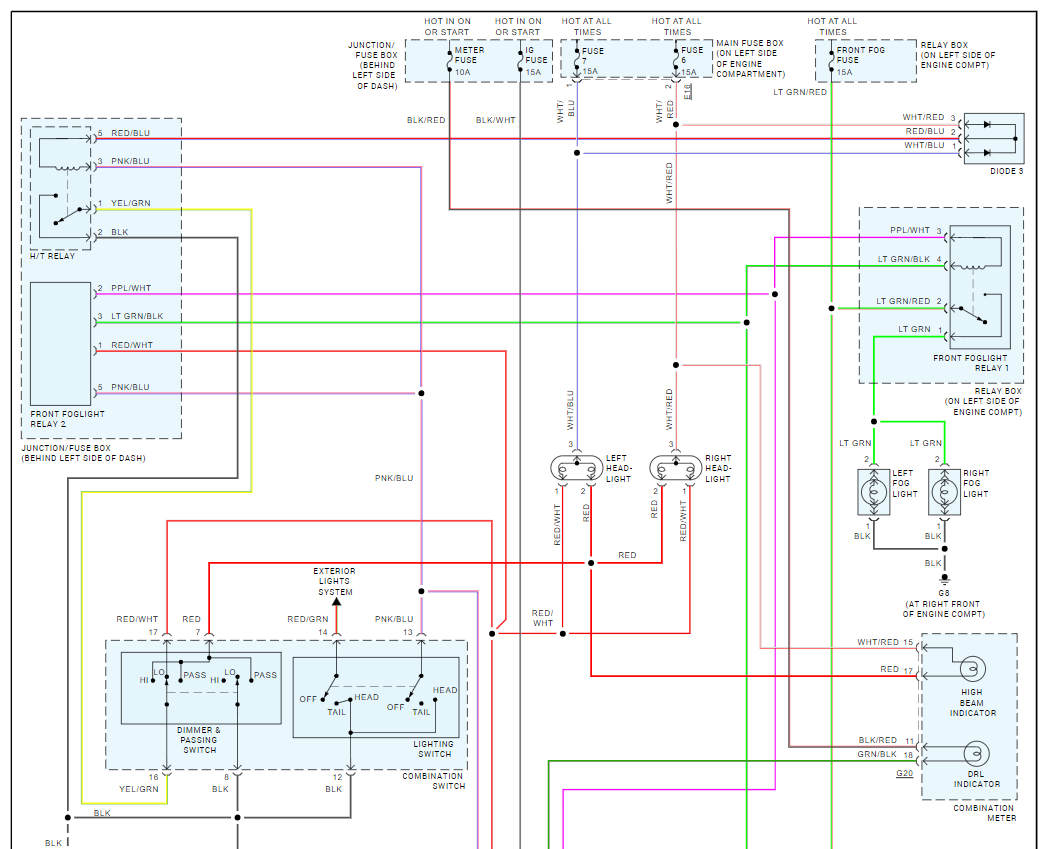Click the 'DIODE 3' label

(1006, 171)
